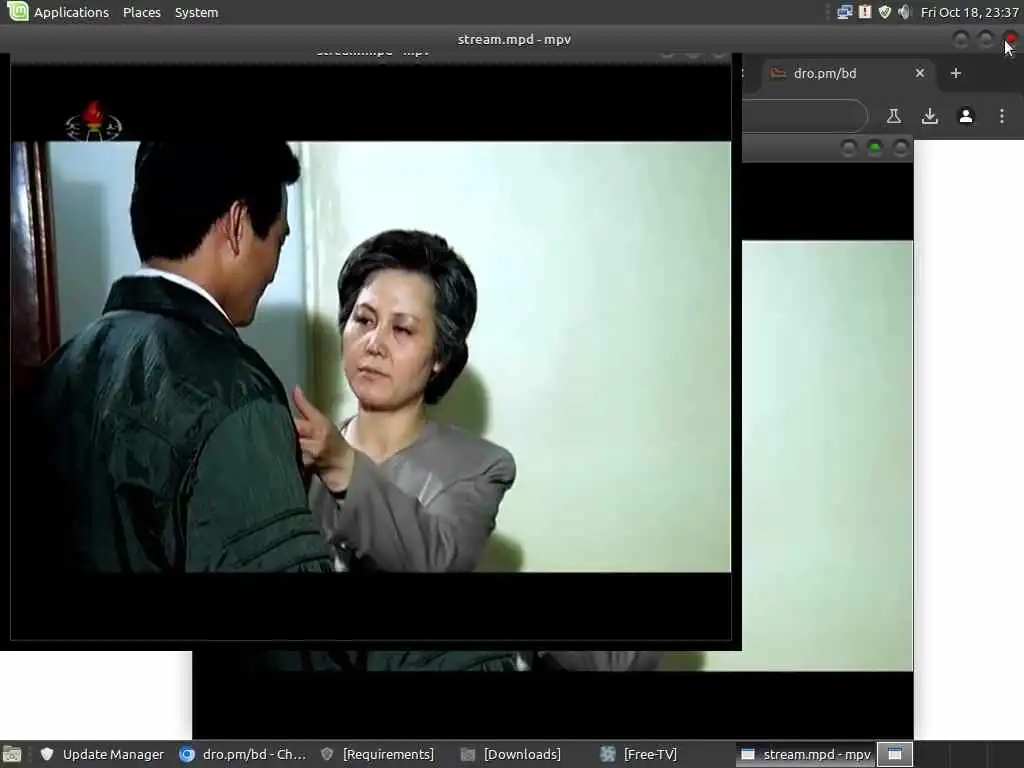Open the clock showing Fri Oct 18
The width and height of the screenshot is (1024, 768).
point(969,12)
